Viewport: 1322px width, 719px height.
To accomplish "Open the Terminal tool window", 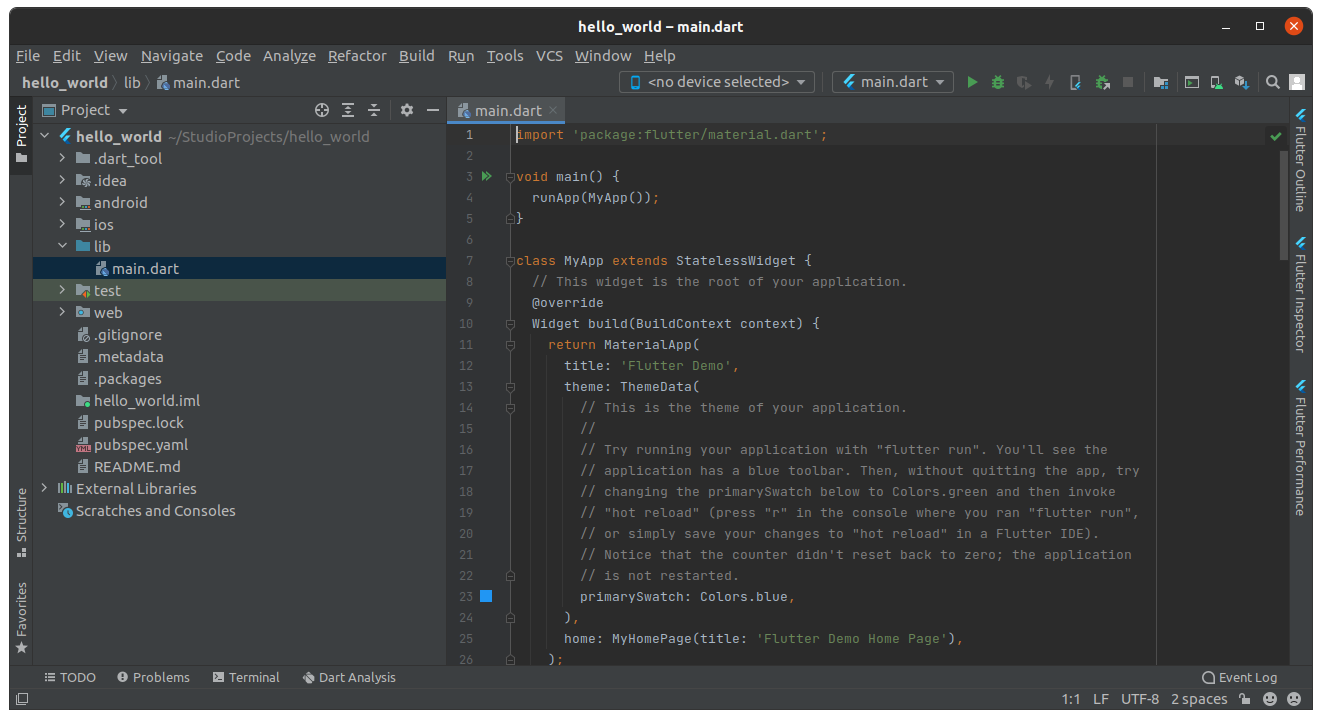I will (245, 677).
